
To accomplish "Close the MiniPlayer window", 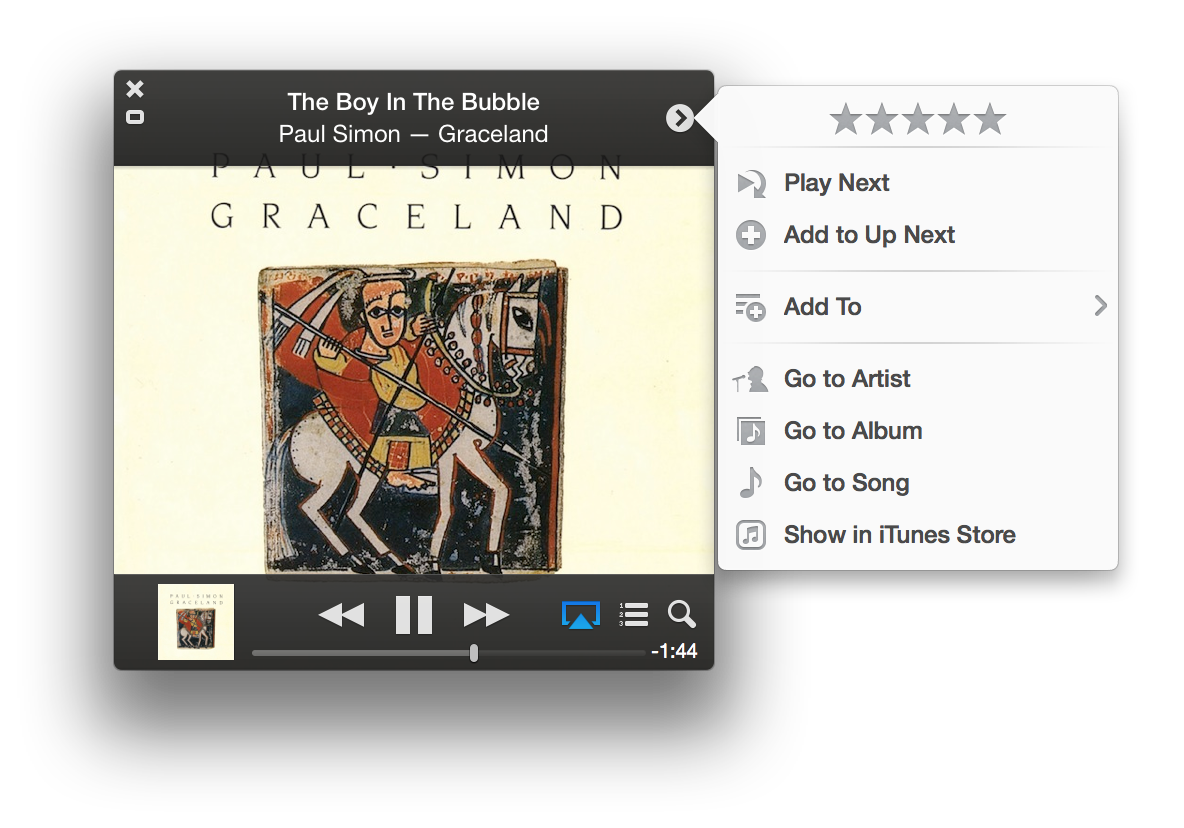I will 135,89.
